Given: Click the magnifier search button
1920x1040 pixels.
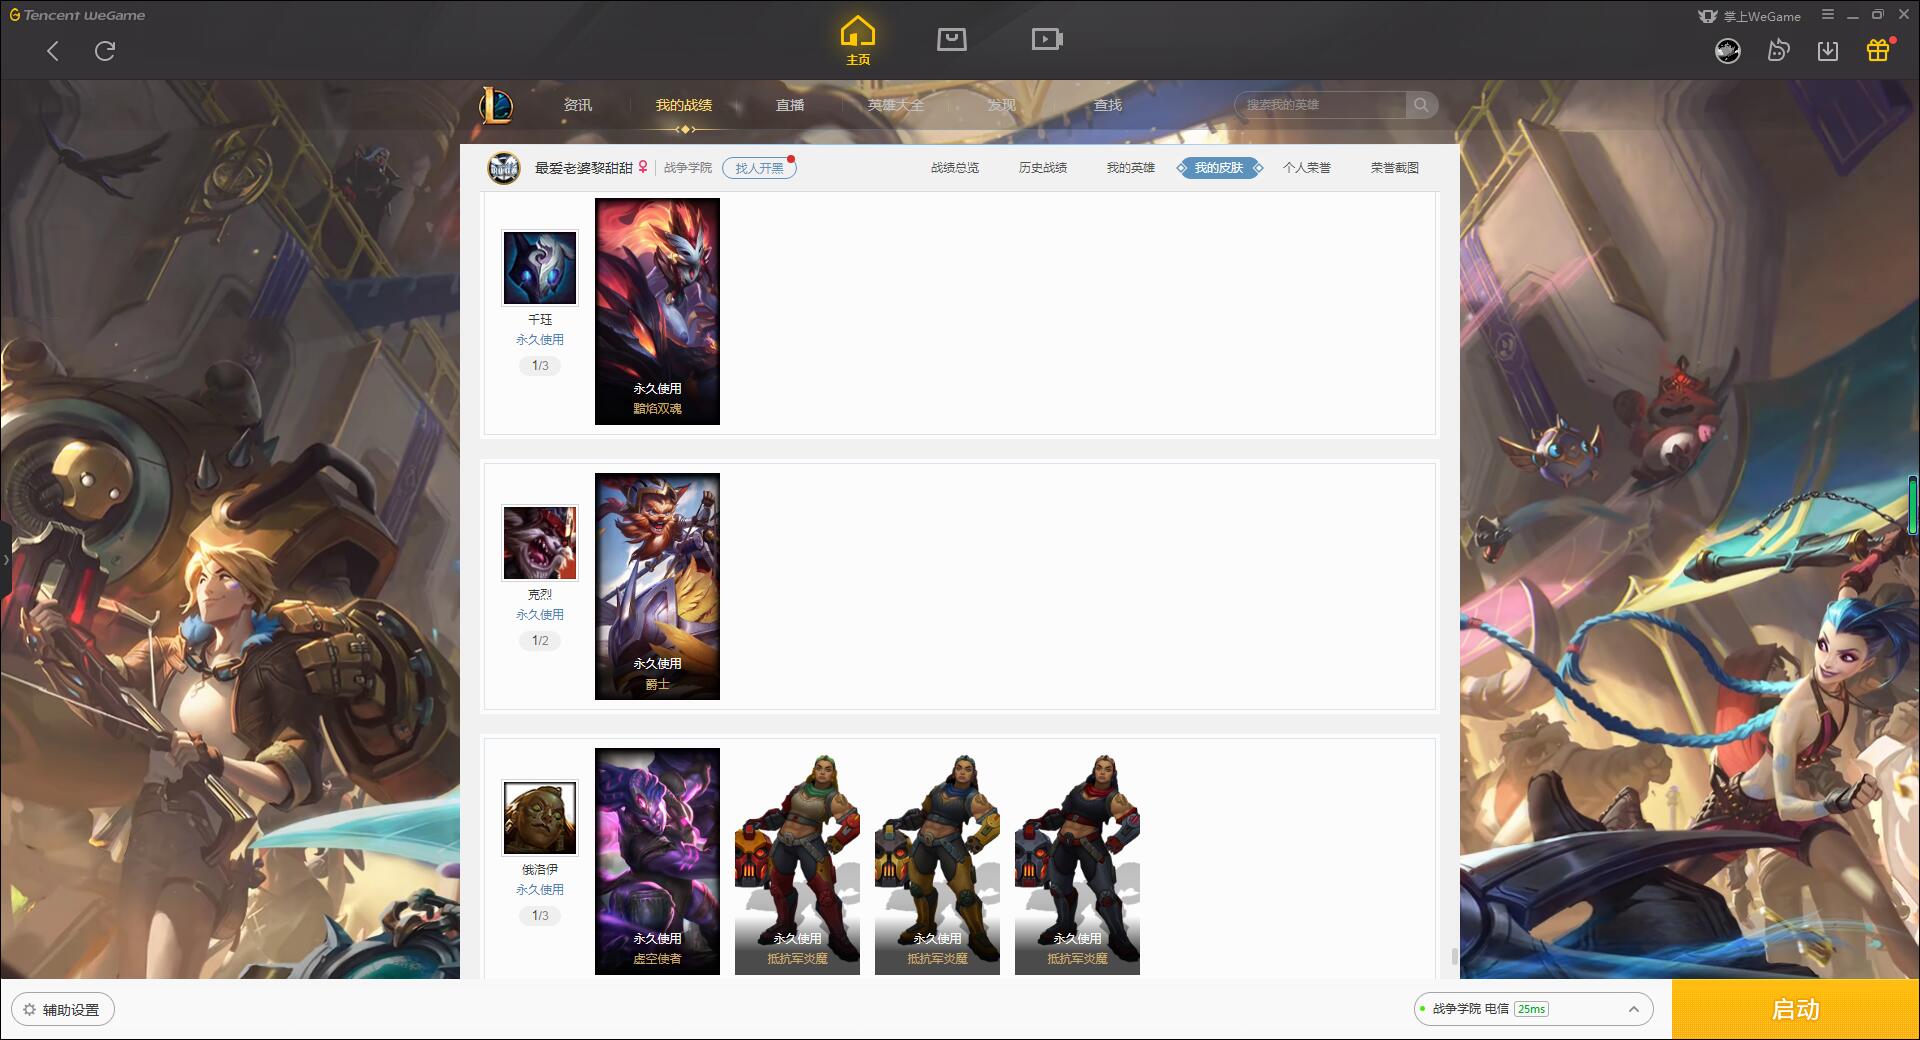Looking at the screenshot, I should pyautogui.click(x=1421, y=105).
